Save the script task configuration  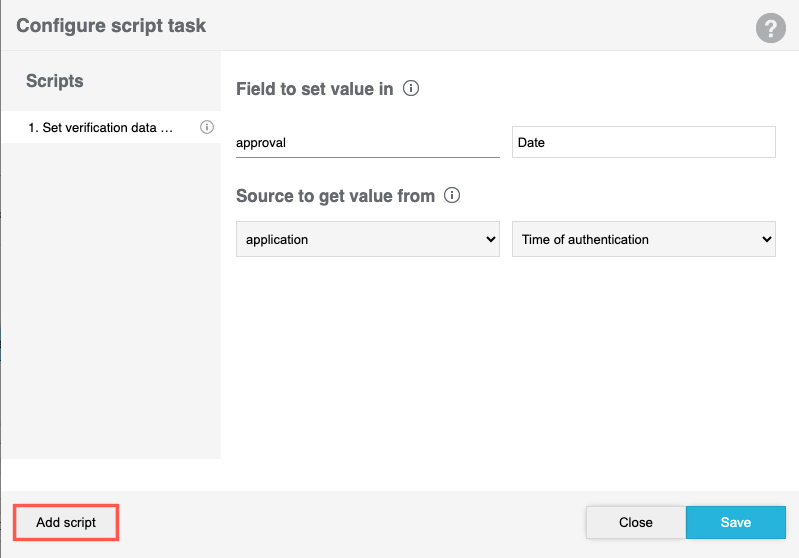coord(735,522)
